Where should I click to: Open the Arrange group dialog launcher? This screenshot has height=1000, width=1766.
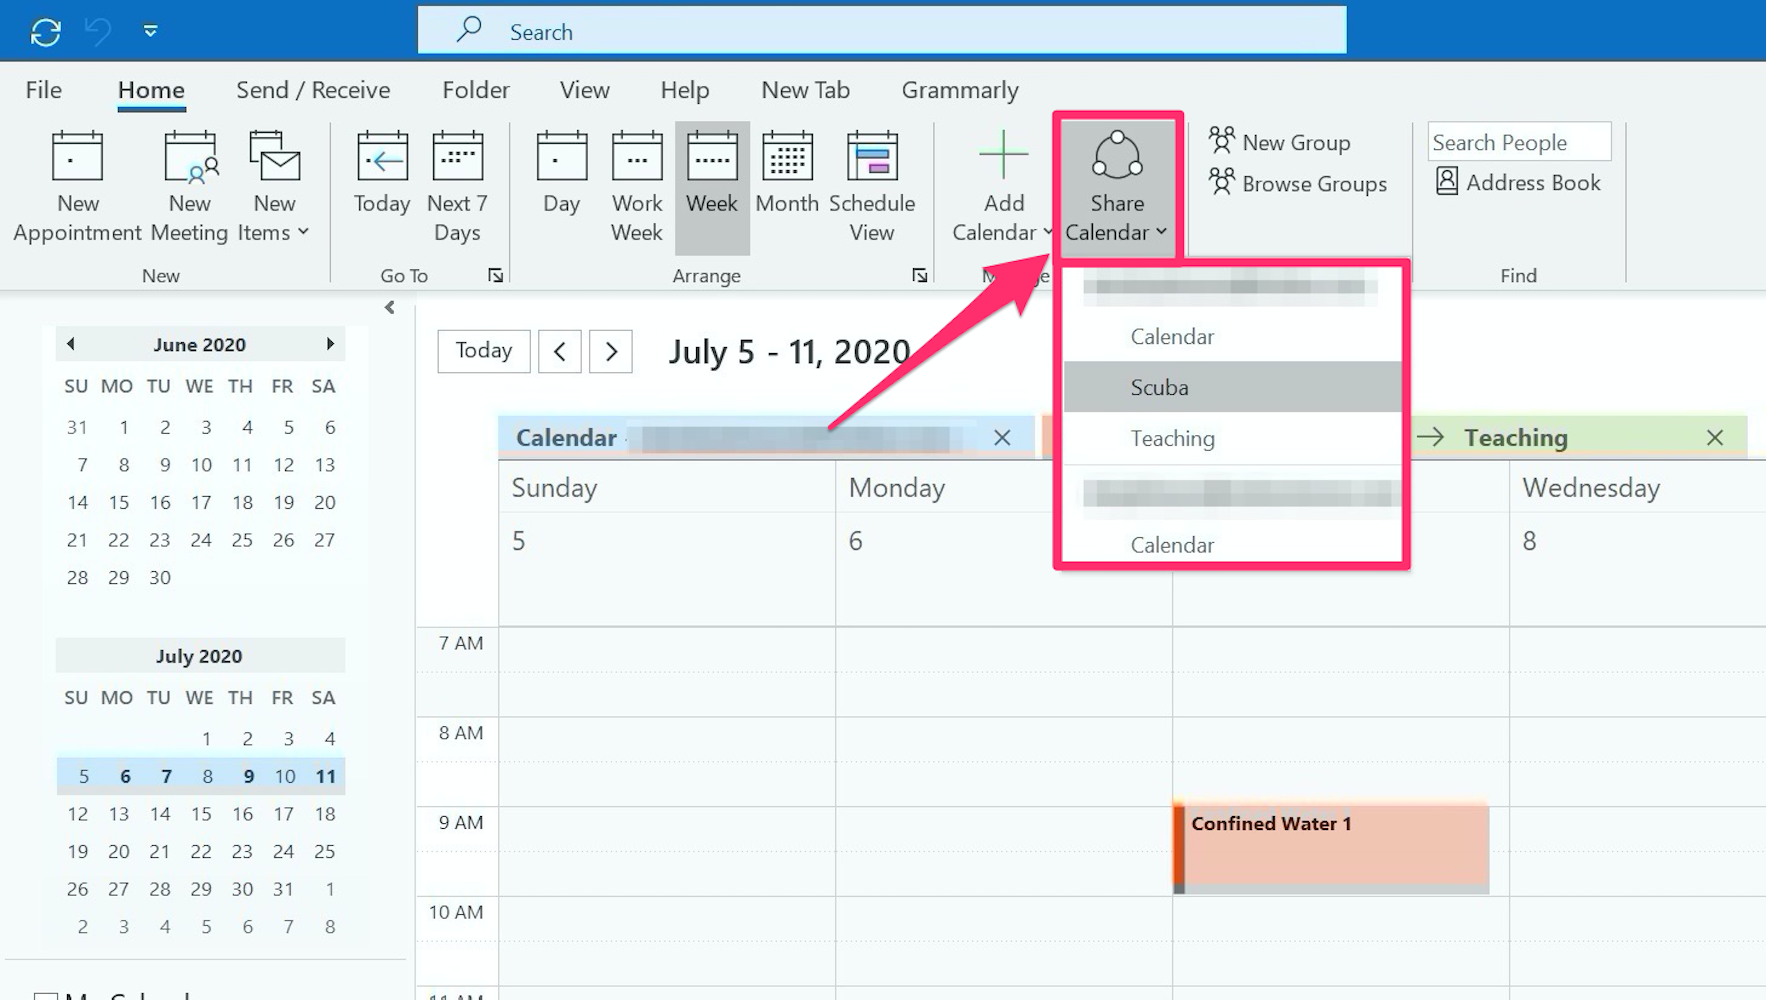[919, 275]
